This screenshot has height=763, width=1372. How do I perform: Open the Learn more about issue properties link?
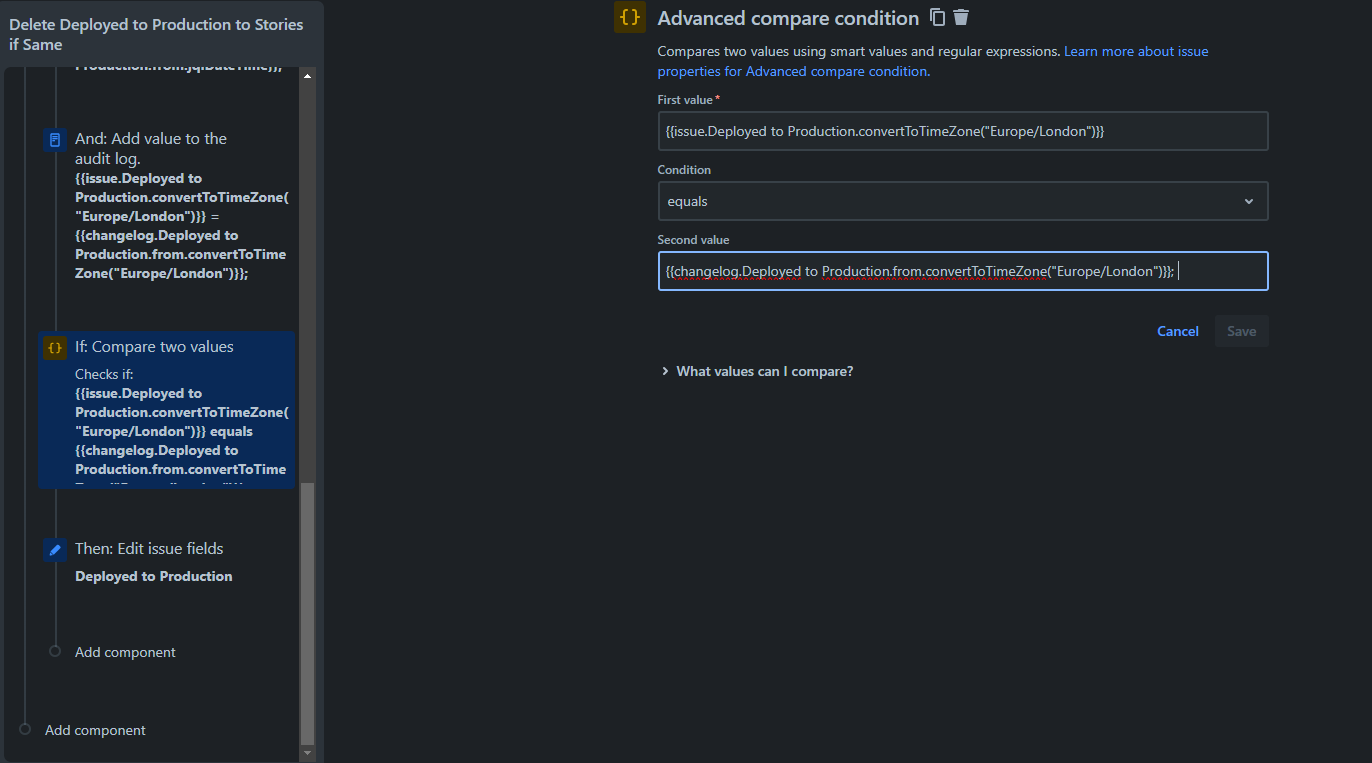point(932,61)
